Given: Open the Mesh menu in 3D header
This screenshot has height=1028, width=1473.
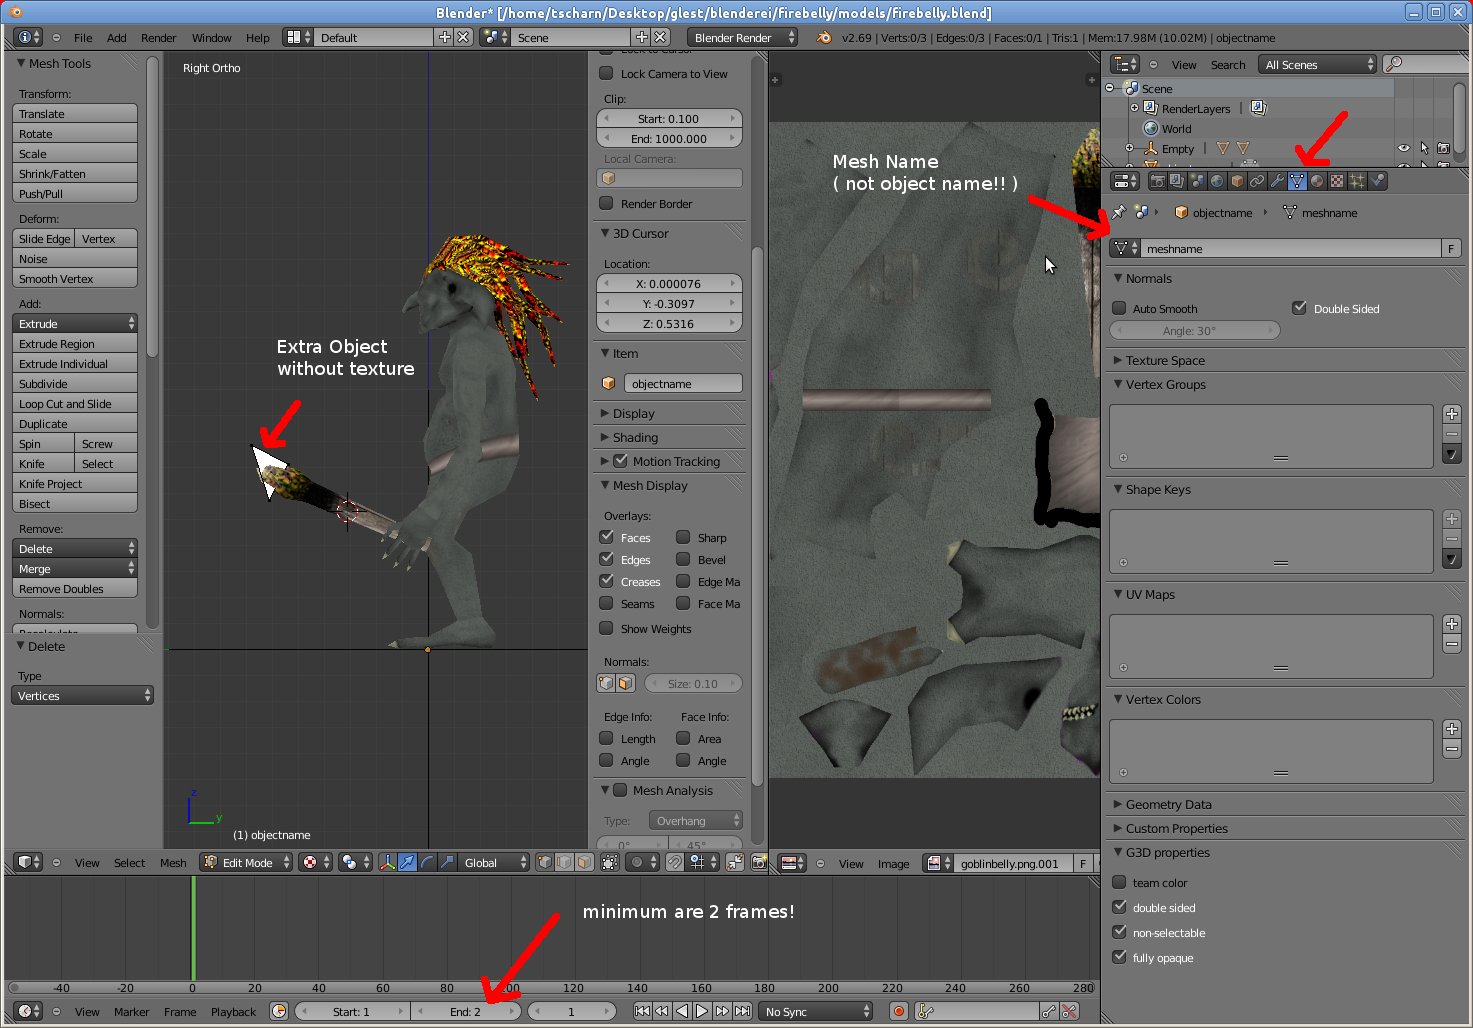Looking at the screenshot, I should tap(173, 862).
